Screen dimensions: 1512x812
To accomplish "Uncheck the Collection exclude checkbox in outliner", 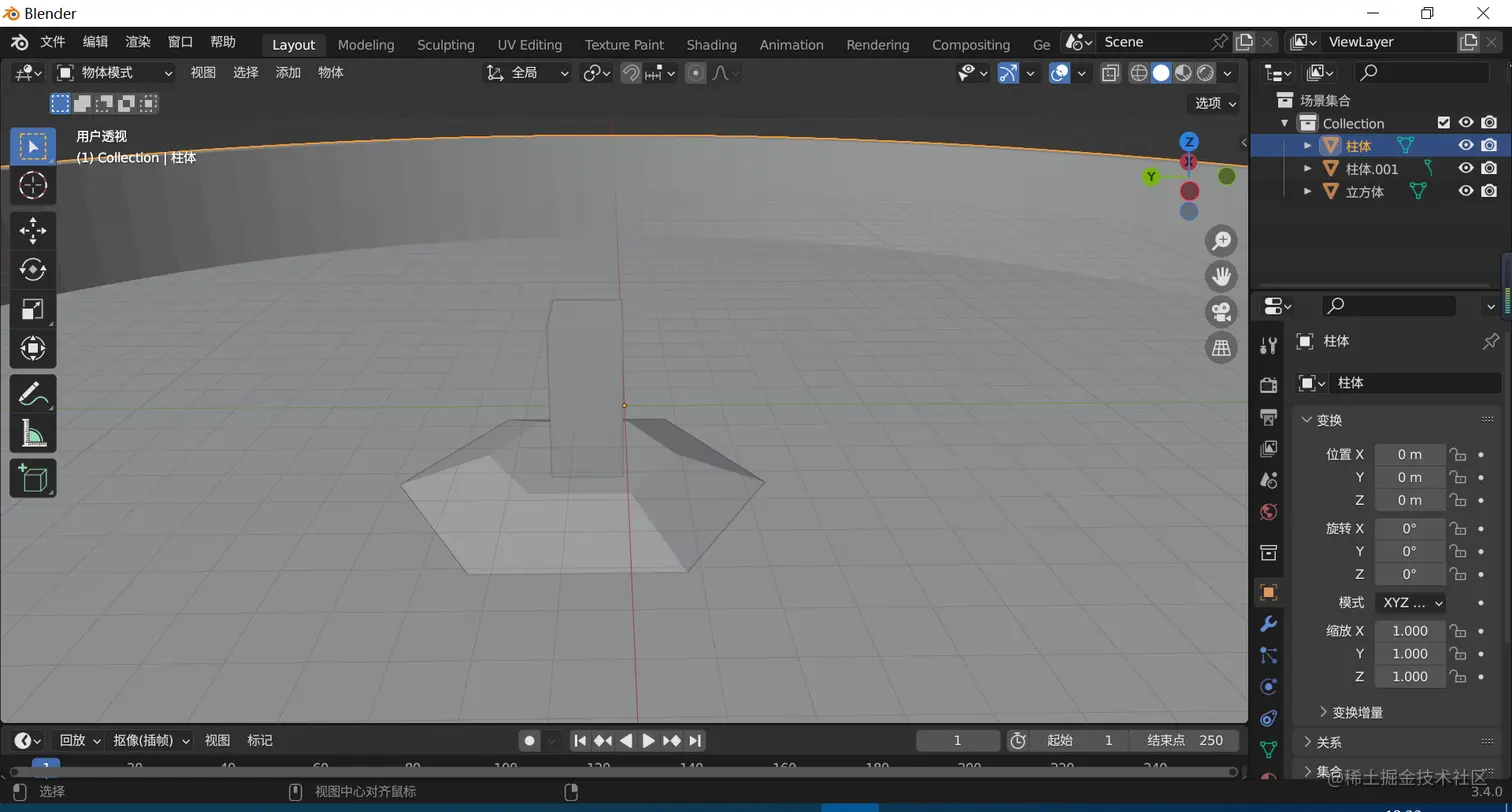I will click(1443, 123).
